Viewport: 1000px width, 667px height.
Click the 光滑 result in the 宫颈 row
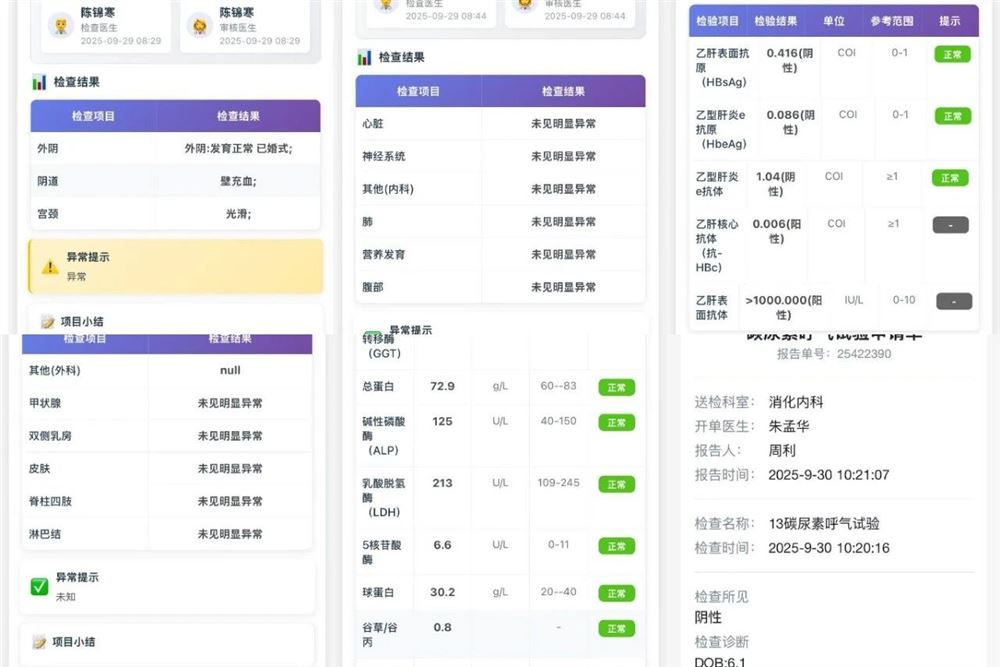coord(239,214)
